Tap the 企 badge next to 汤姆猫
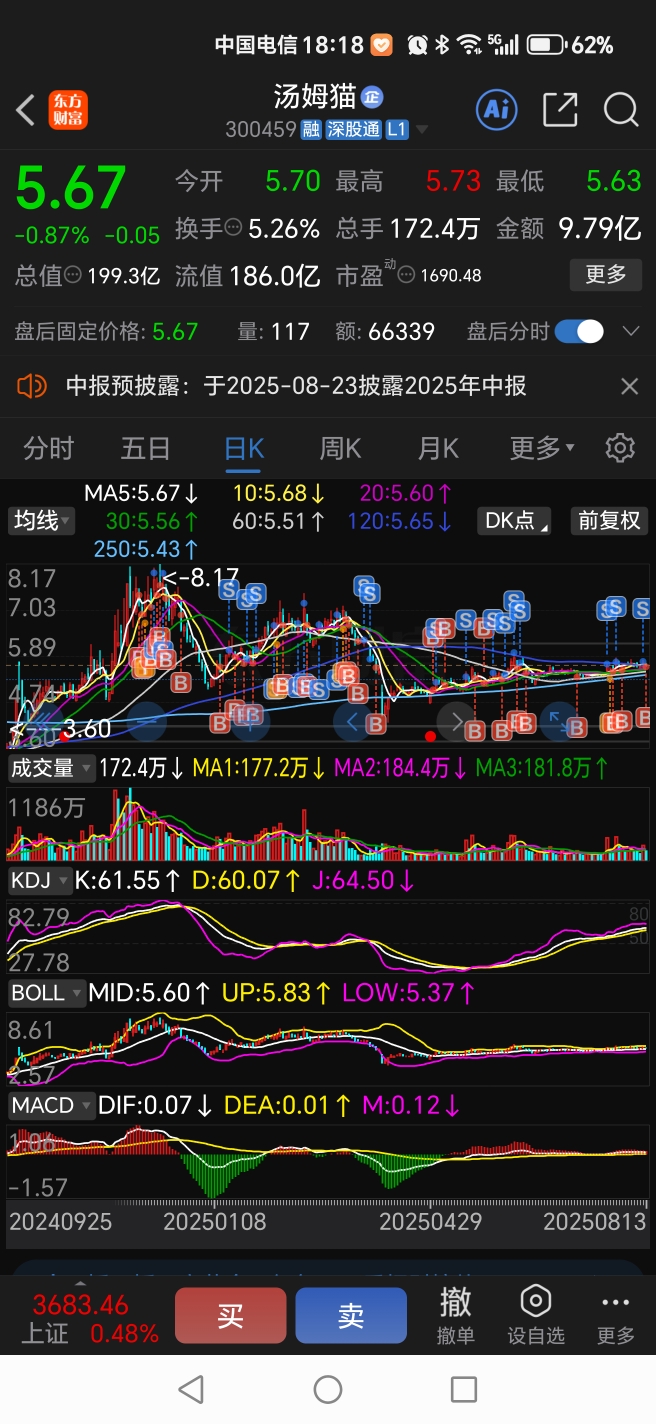Image resolution: width=656 pixels, height=1424 pixels. coord(372,97)
